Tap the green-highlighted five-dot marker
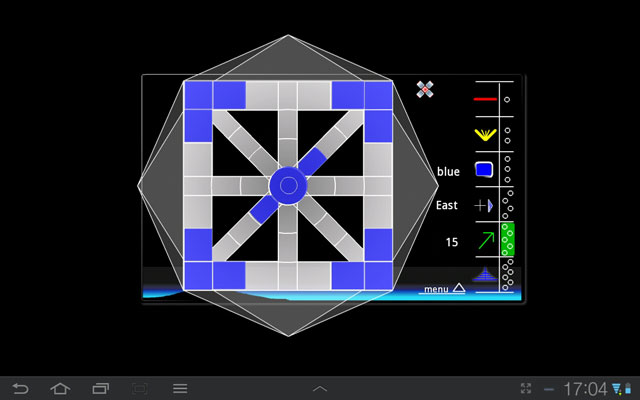640x400 pixels. 508,239
